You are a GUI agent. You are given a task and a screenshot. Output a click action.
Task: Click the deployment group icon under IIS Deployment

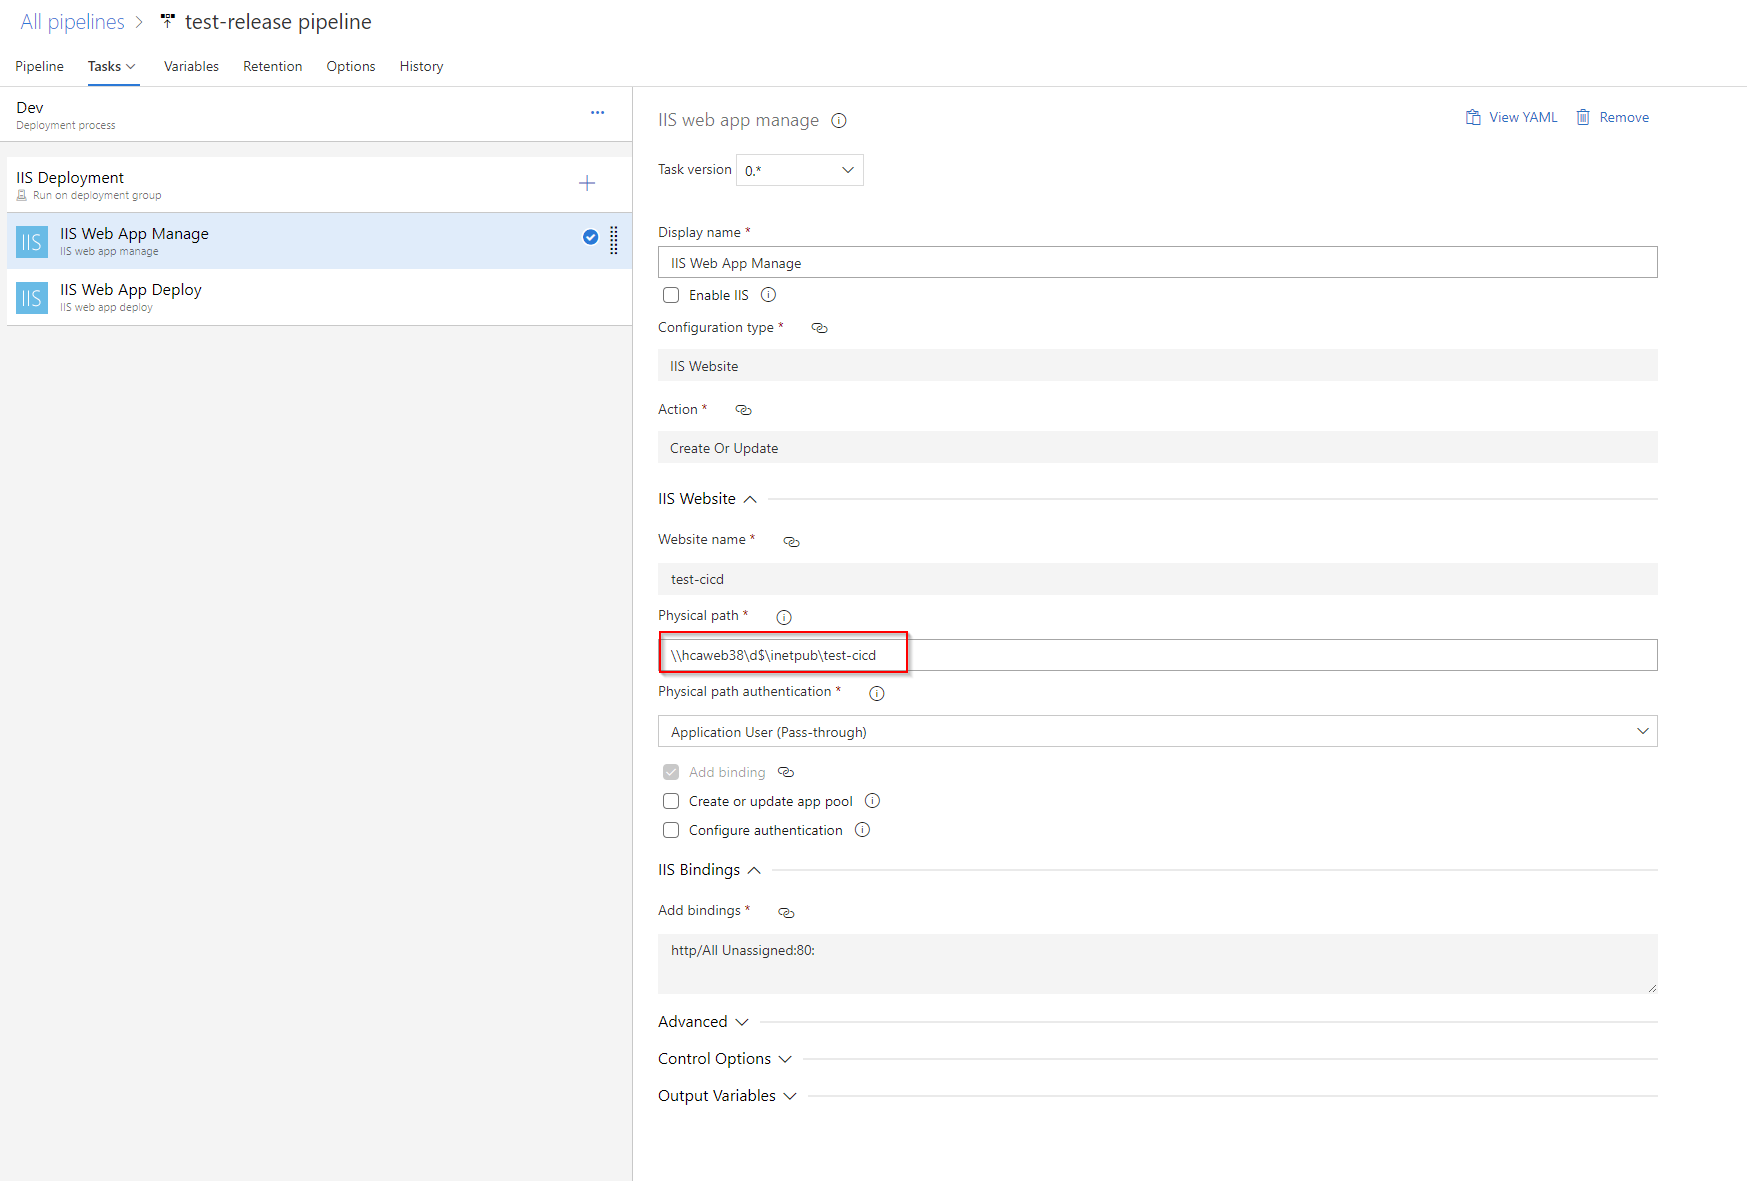click(x=22, y=196)
